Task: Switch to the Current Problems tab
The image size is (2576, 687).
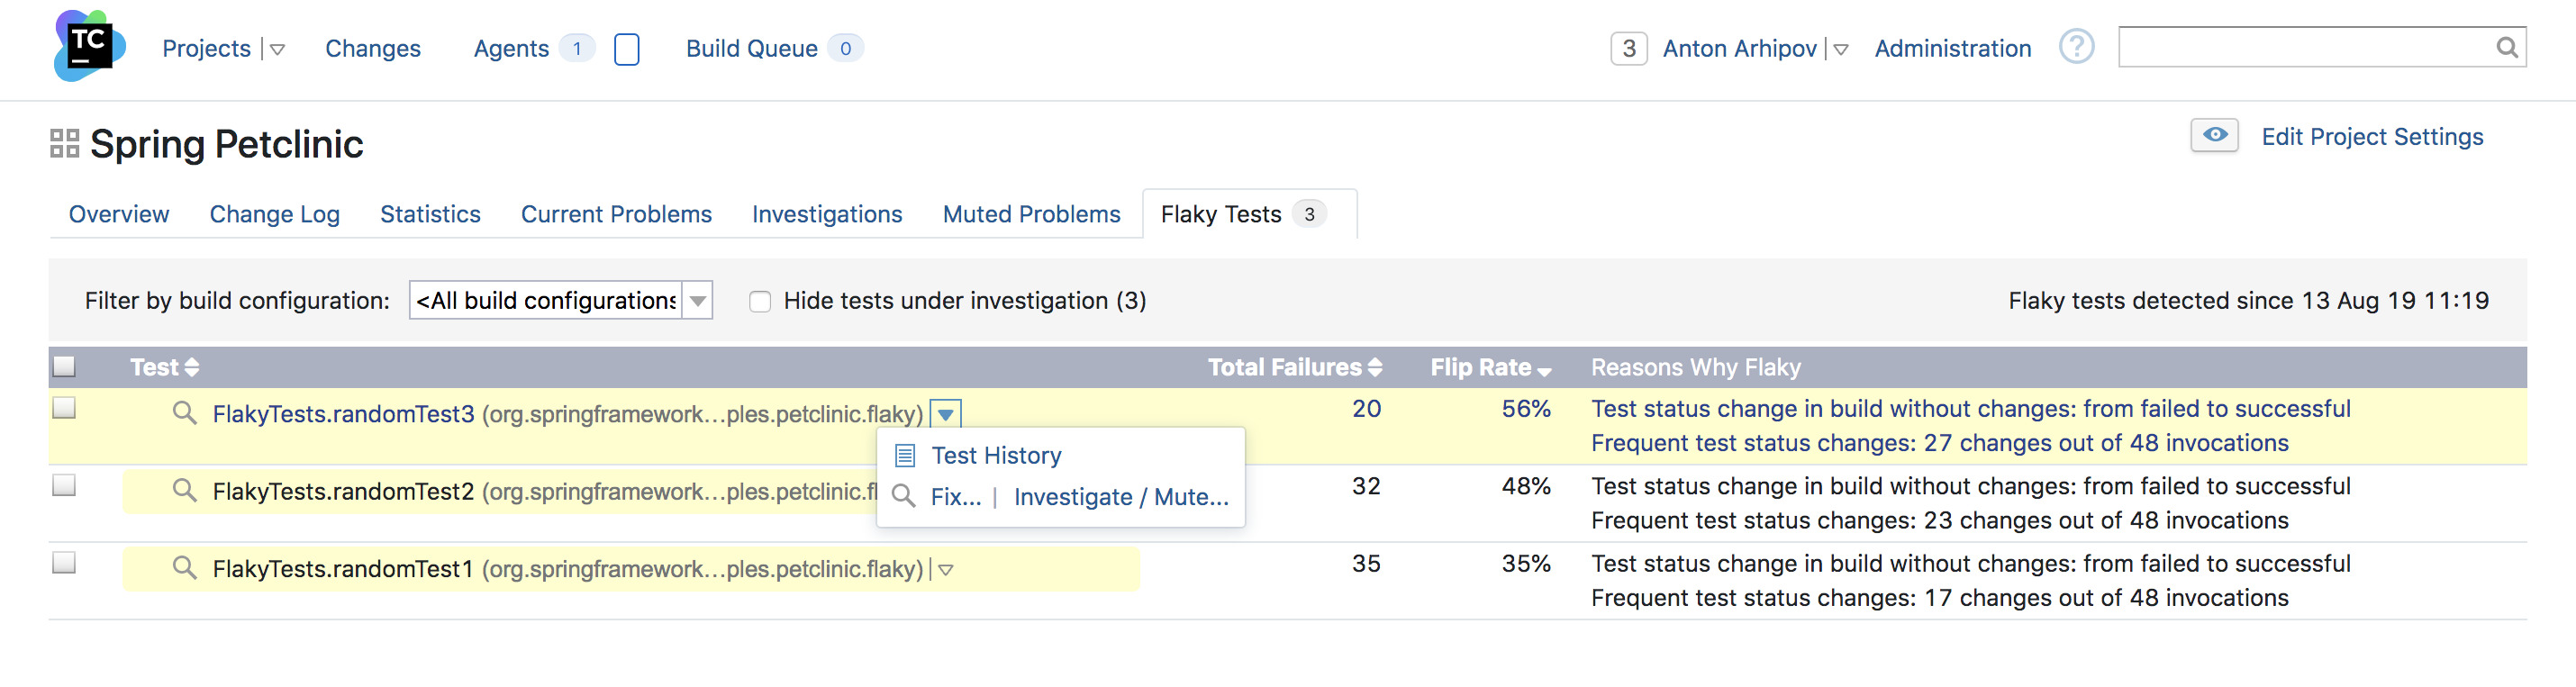Action: click(616, 214)
